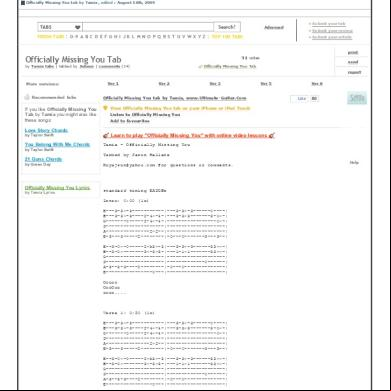The image size is (391, 391).
Task: Open the Love Story Chords link
Action: [46, 130]
